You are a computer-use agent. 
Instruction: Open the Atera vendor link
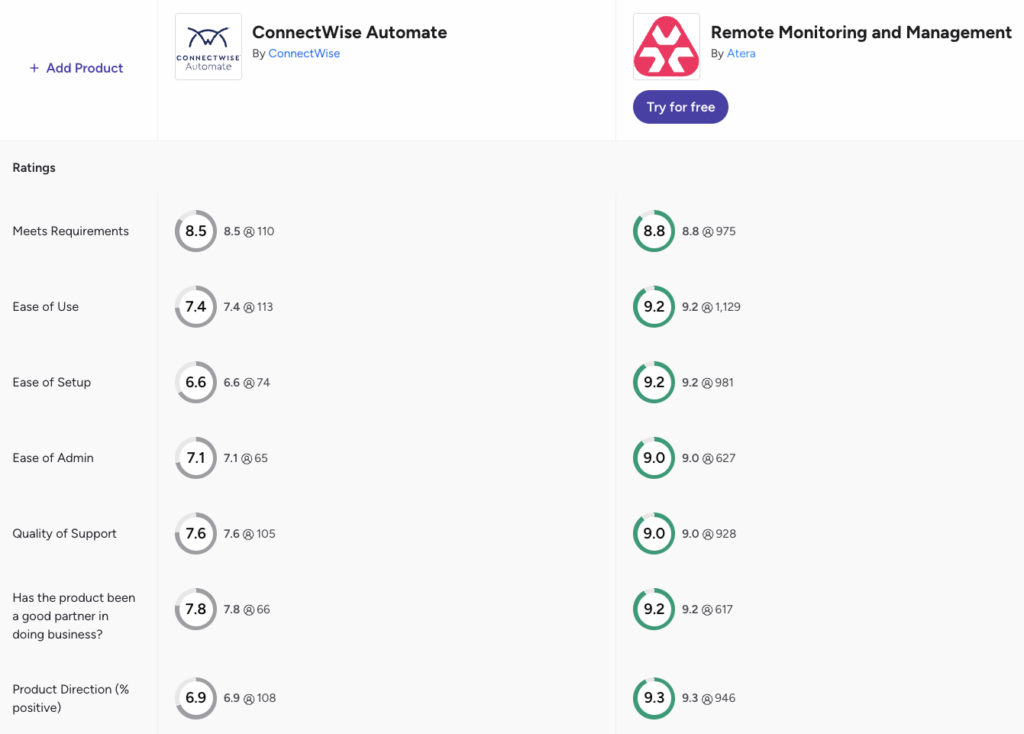tap(741, 54)
